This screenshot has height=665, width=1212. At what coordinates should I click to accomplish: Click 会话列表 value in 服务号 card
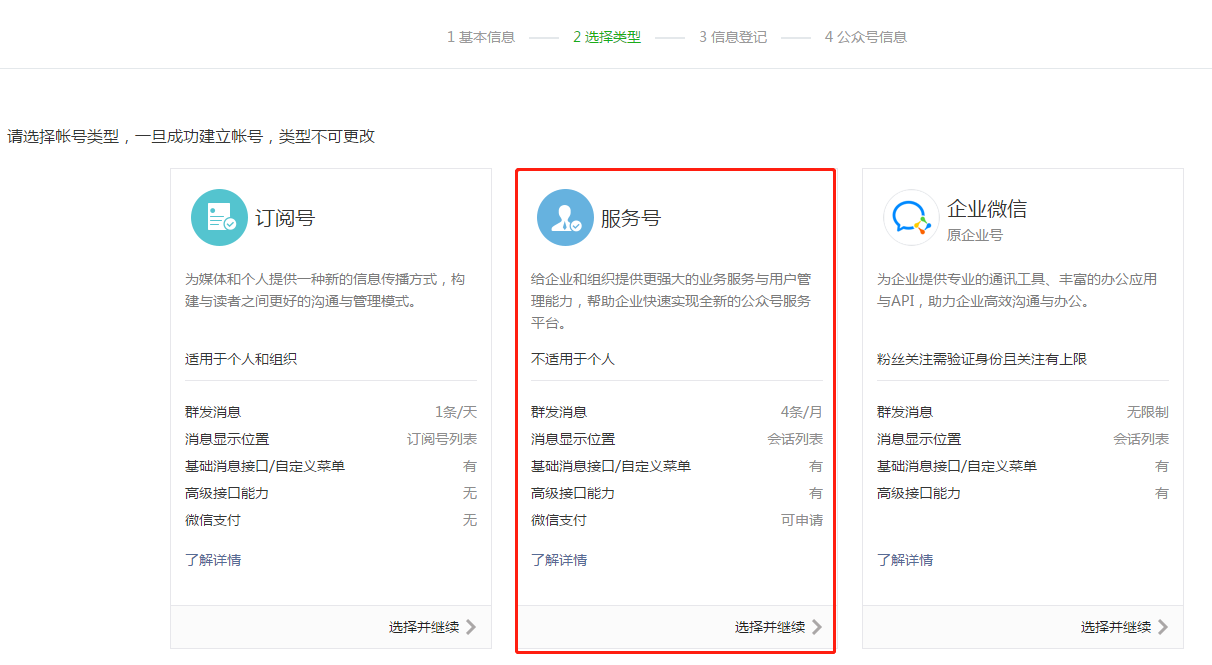point(795,439)
